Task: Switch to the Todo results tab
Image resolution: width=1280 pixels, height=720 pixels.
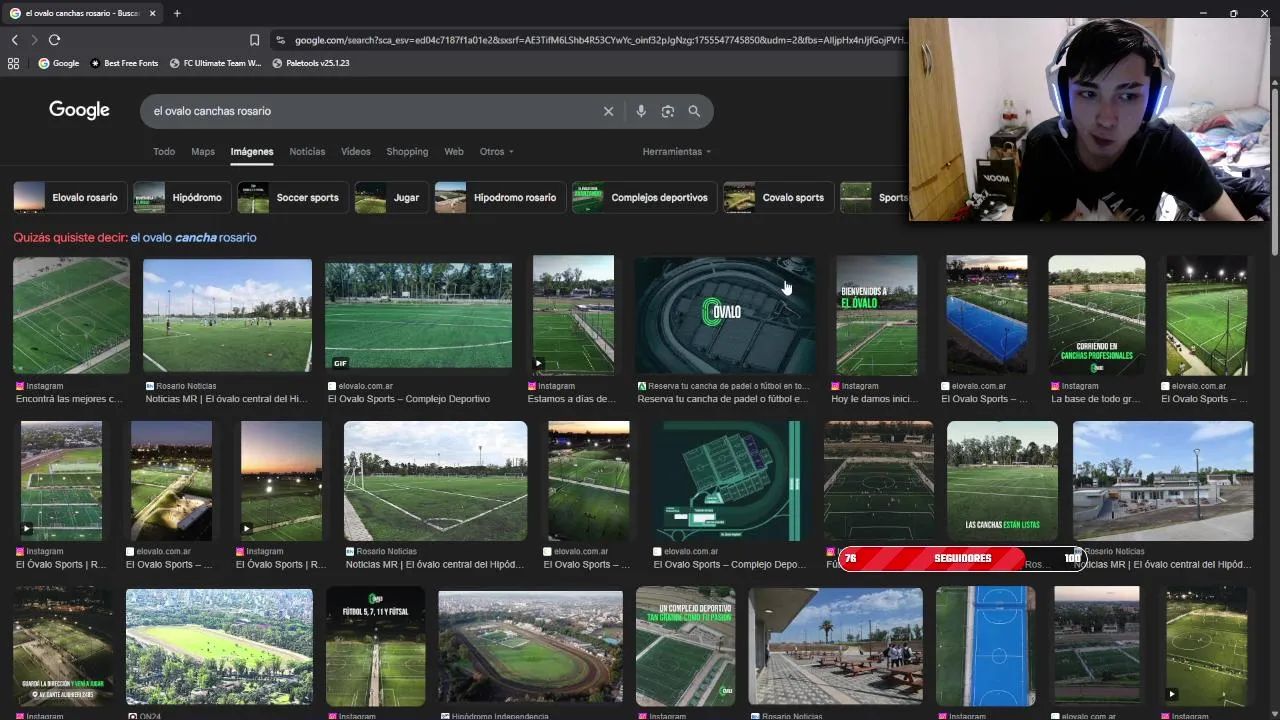Action: coord(164,152)
